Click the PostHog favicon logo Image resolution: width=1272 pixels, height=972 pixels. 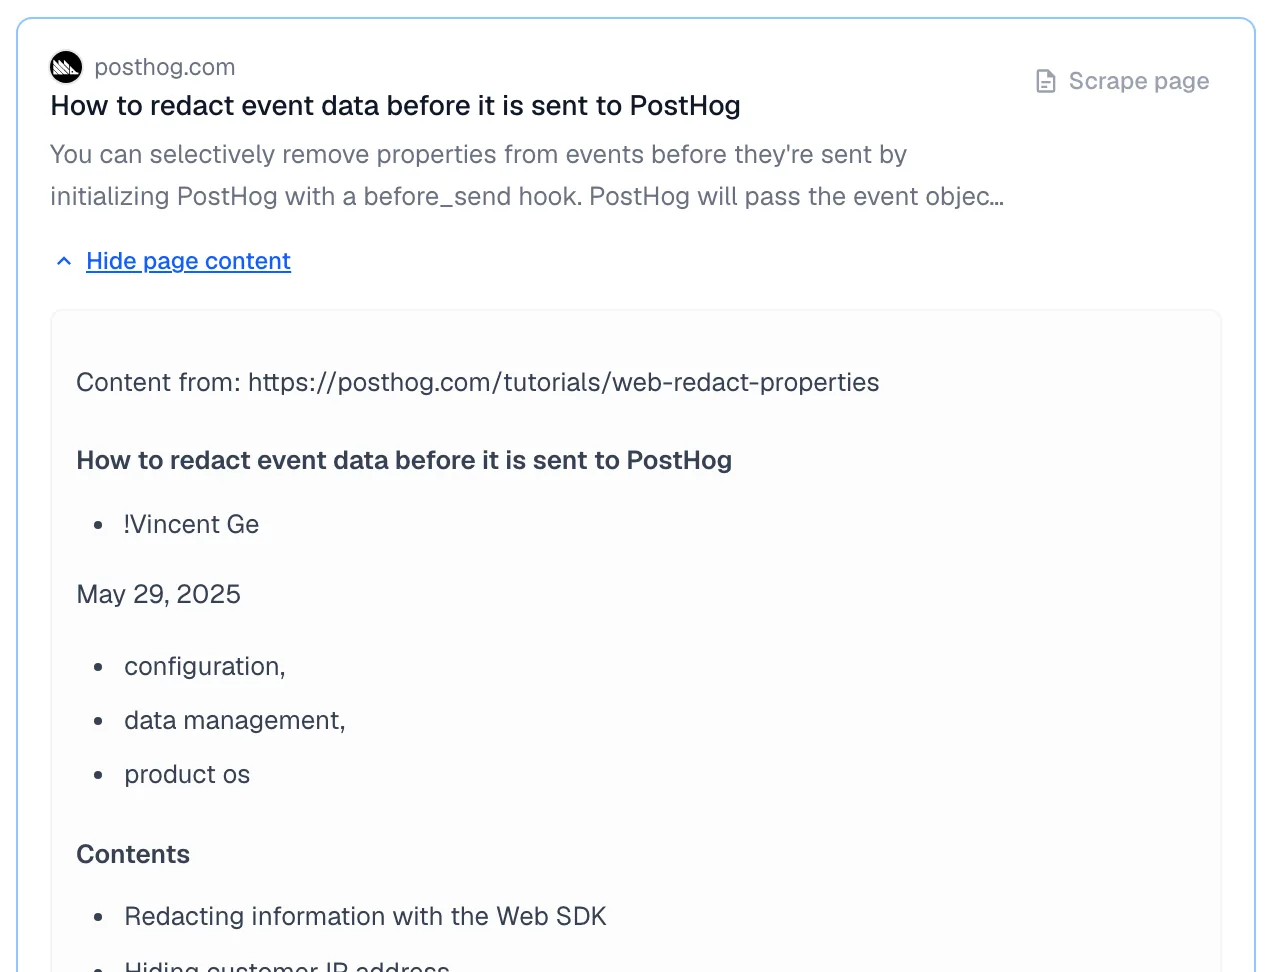pyautogui.click(x=66, y=67)
